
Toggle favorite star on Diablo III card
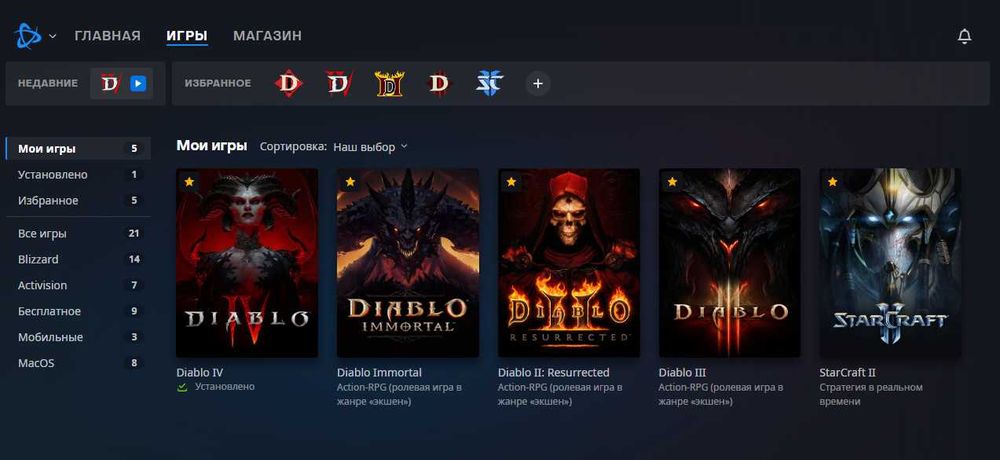672,182
